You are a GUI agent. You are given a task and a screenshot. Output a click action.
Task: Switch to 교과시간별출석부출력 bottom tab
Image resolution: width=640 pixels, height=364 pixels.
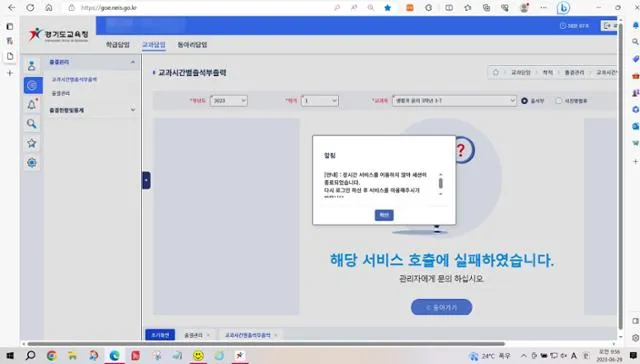tap(247, 335)
